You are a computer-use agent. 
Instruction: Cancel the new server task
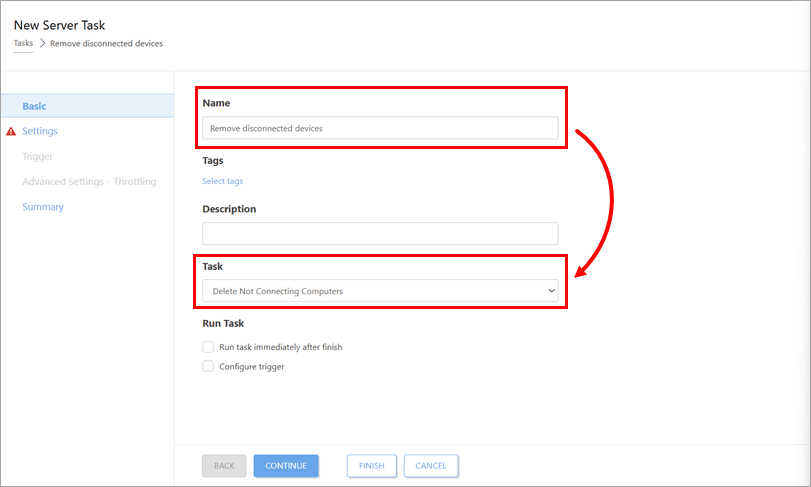click(x=431, y=466)
